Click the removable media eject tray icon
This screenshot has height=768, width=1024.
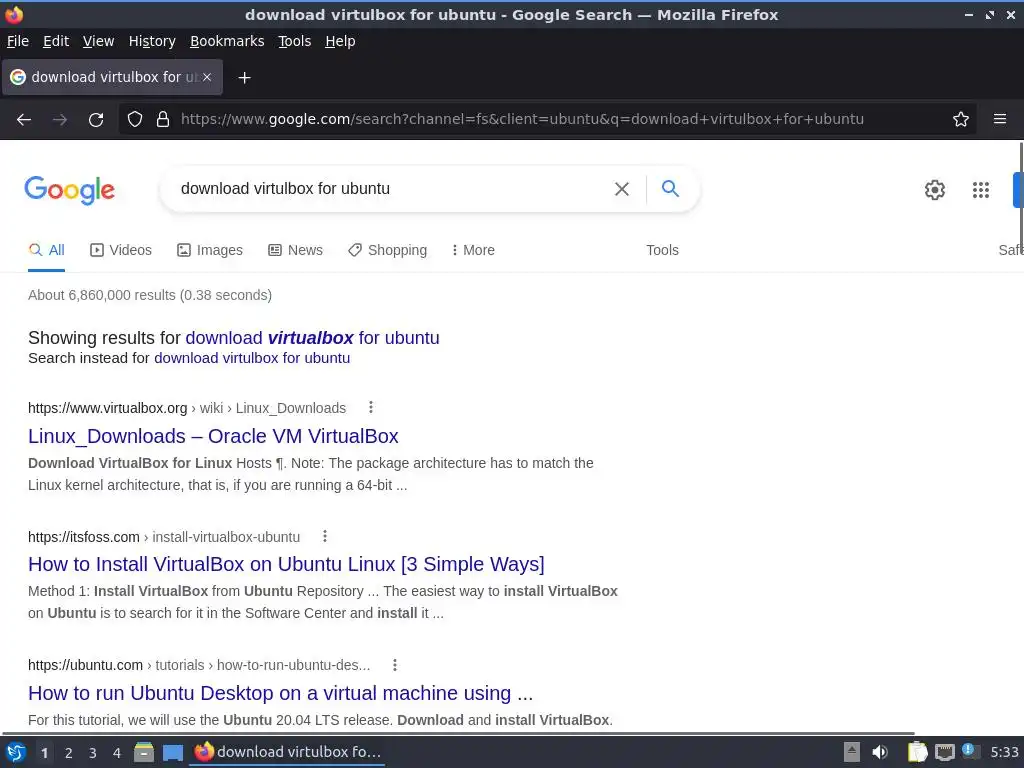click(852, 752)
